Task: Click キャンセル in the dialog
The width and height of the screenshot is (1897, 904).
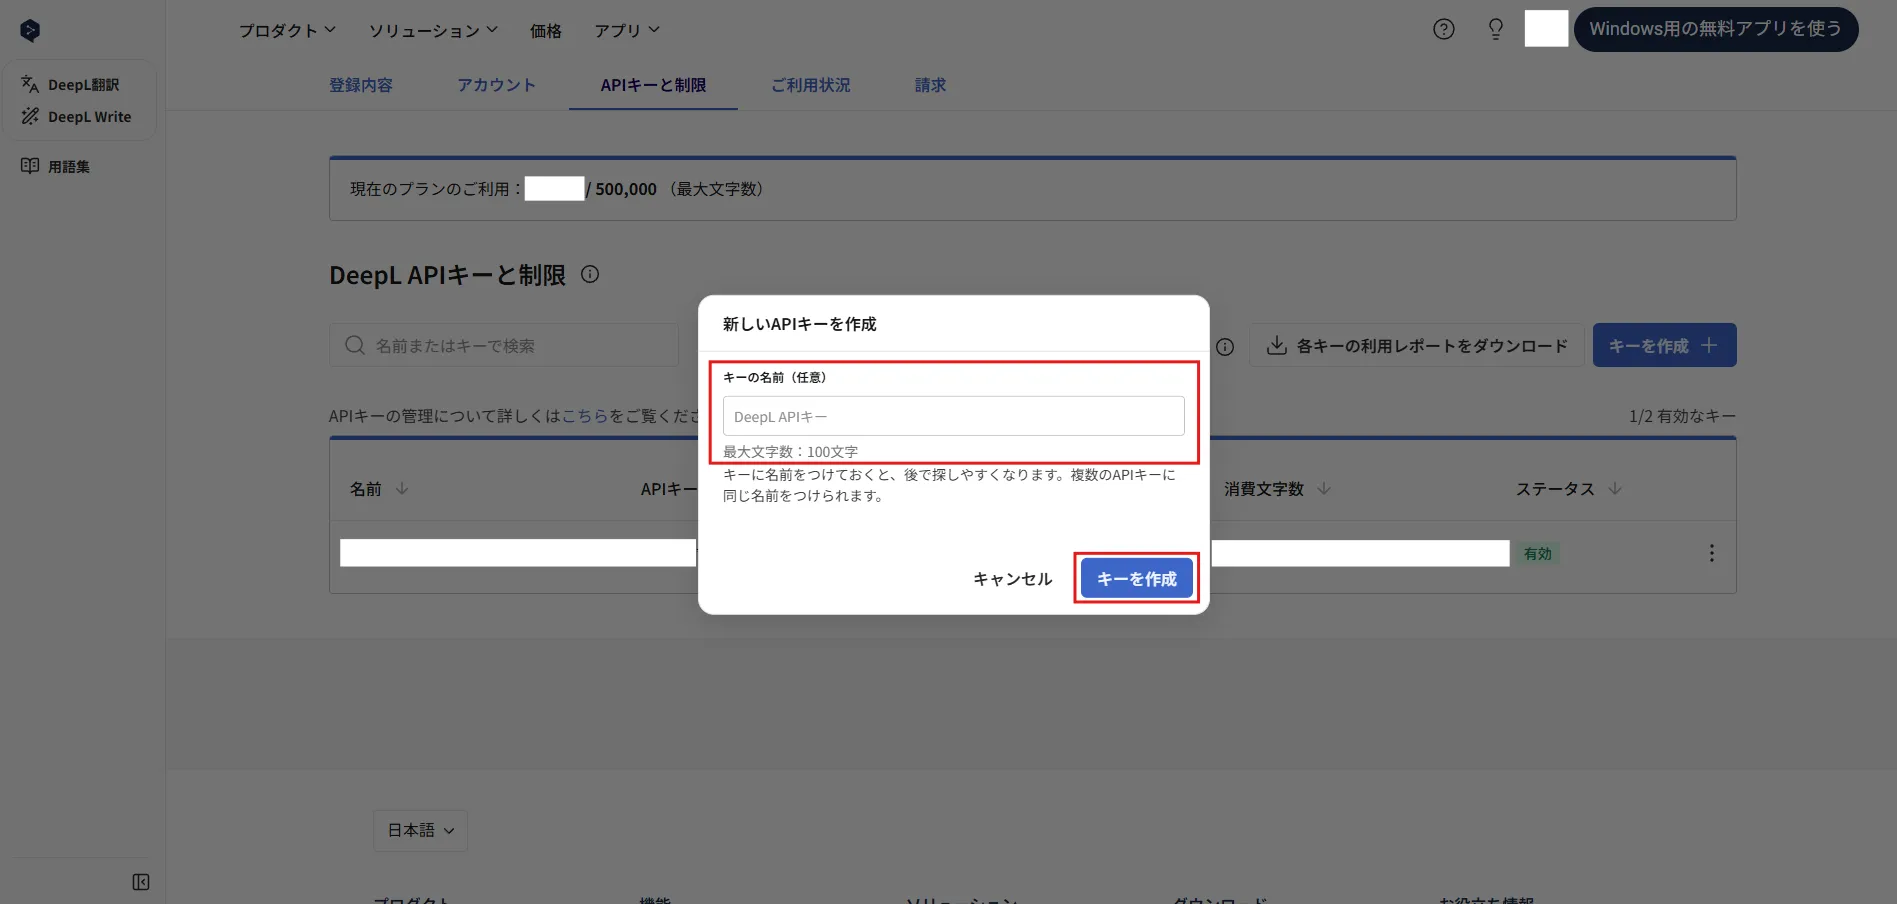Action: [1013, 579]
